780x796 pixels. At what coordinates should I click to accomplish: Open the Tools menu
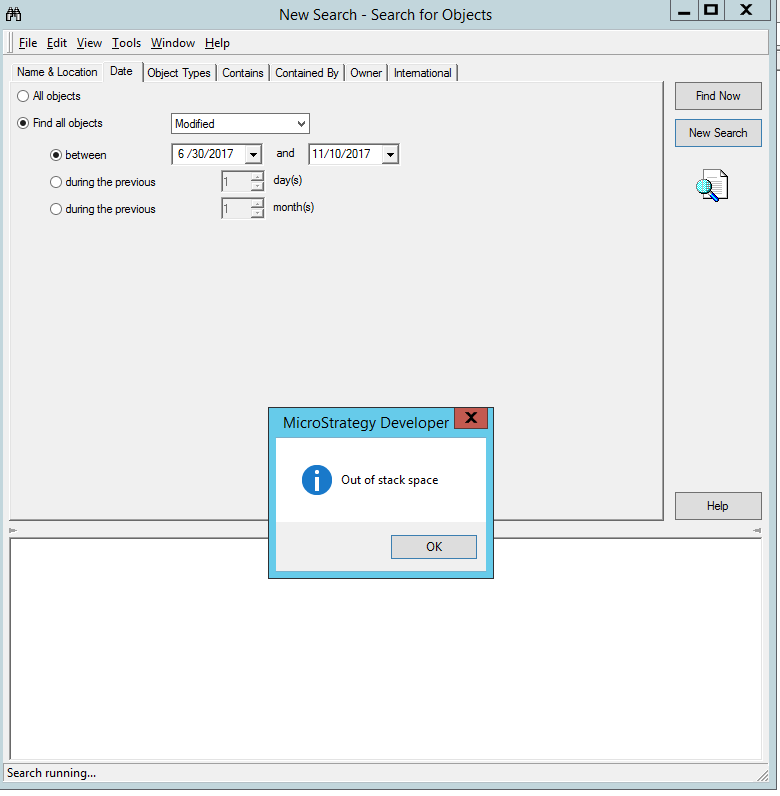pos(126,43)
